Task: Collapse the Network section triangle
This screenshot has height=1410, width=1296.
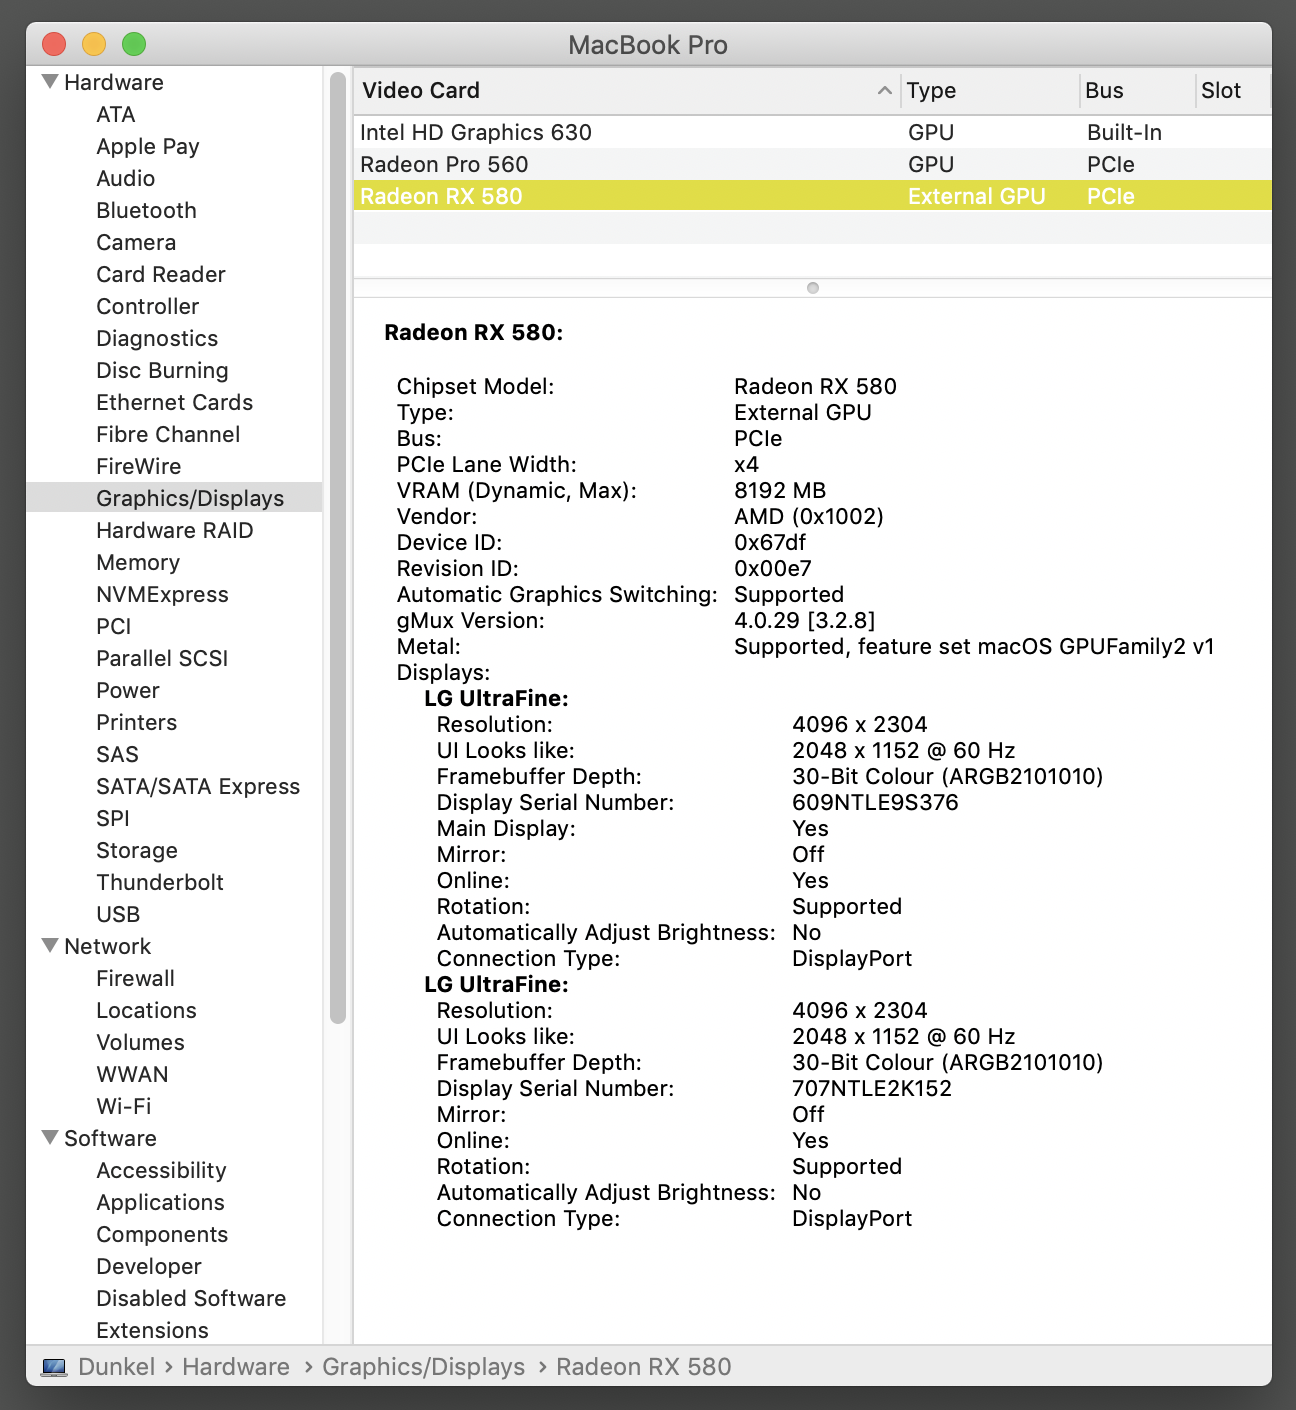Action: tap(50, 945)
